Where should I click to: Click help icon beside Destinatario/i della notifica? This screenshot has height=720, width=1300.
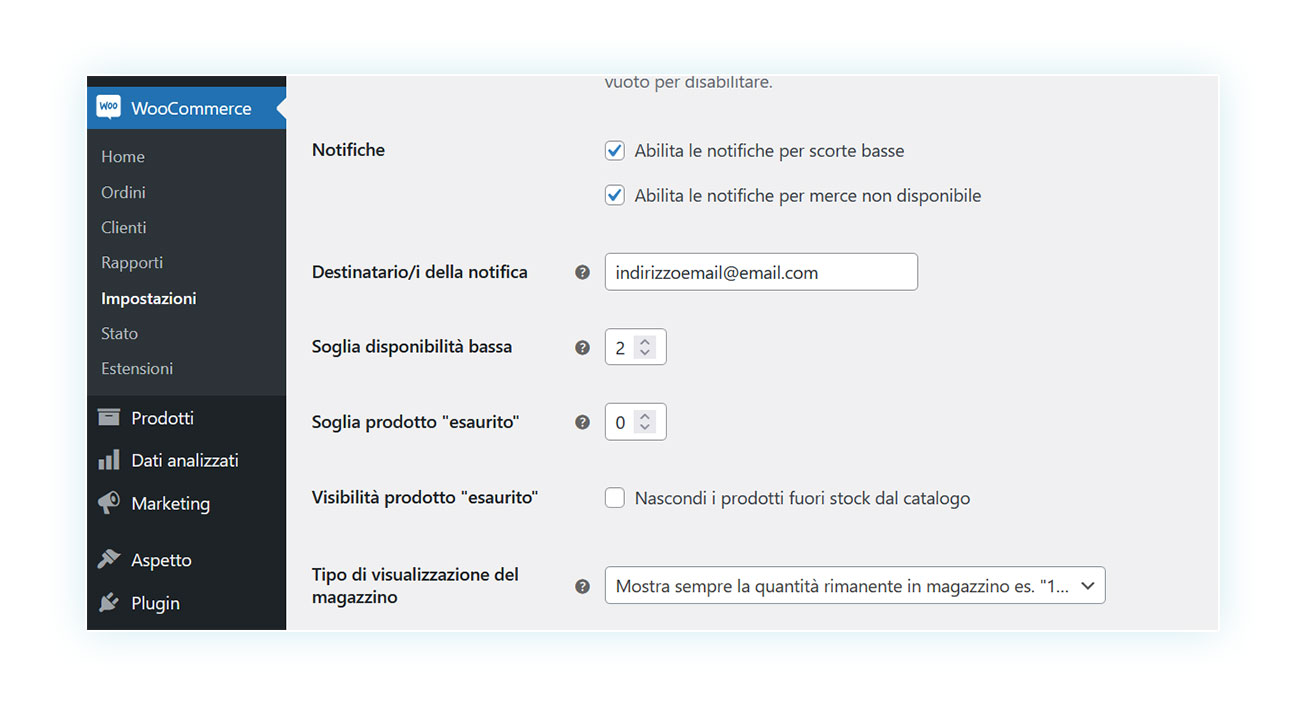point(582,272)
